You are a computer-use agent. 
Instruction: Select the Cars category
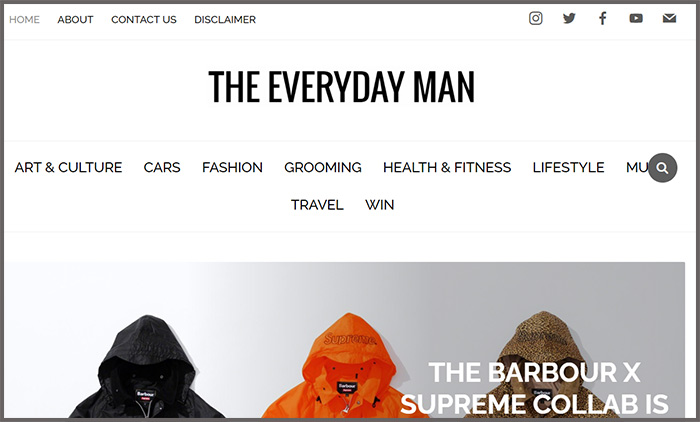[x=162, y=167]
